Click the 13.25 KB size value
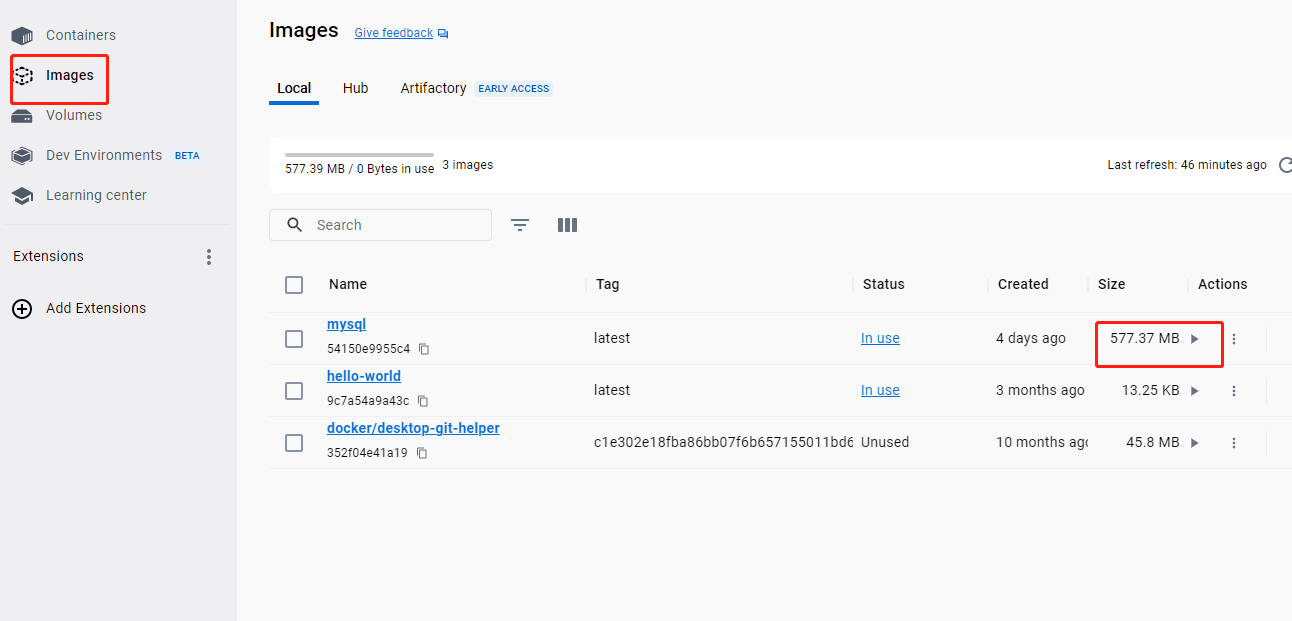Screen dimensions: 1292x621 [1151, 391]
